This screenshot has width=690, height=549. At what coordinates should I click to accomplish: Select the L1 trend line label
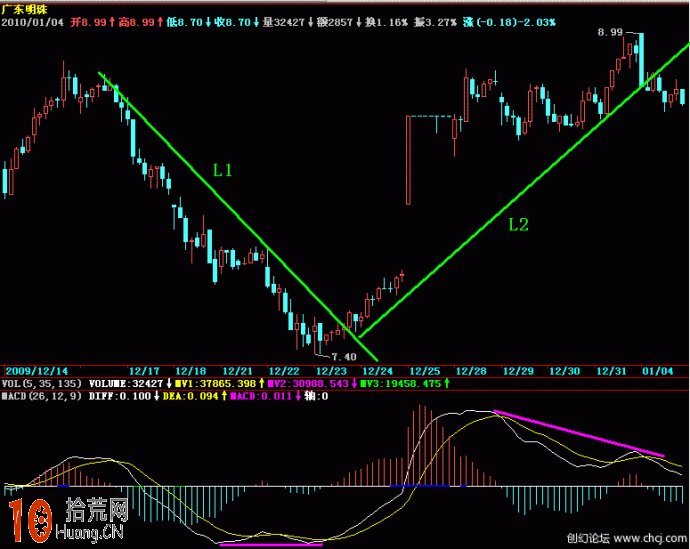223,170
